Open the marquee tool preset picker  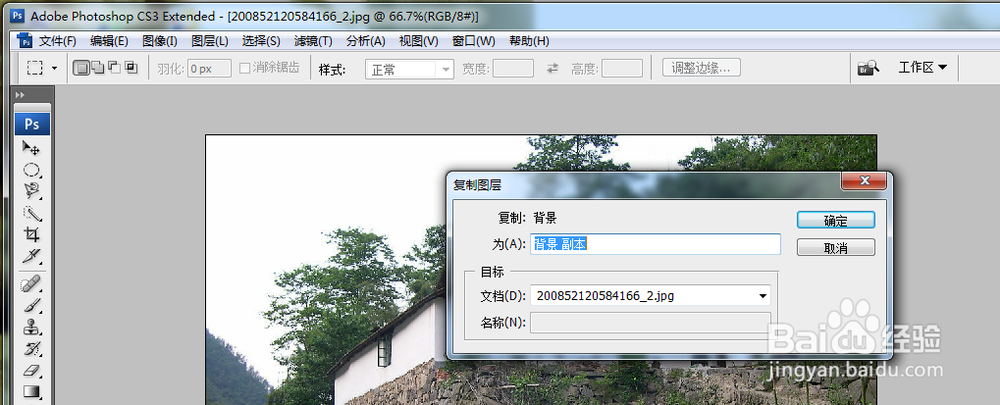[54, 68]
